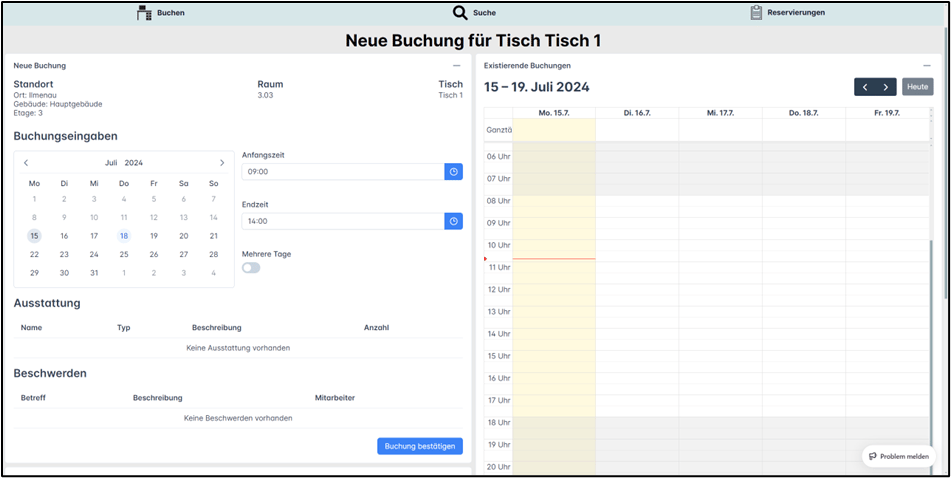Screen dimensions: 951x478
Task: Select July 29 in the date picker
Action: point(34,273)
